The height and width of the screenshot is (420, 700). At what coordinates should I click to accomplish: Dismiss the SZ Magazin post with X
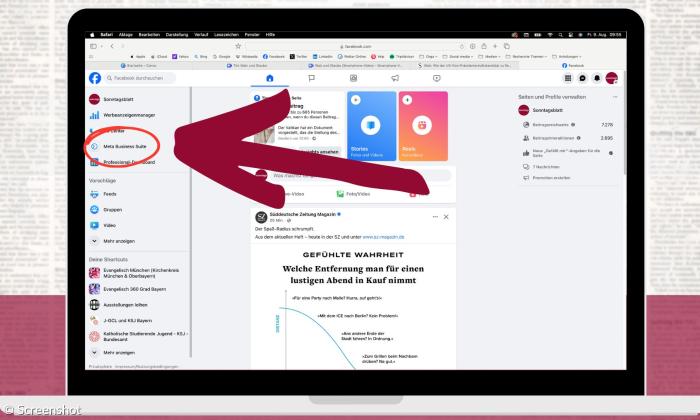[x=446, y=217]
